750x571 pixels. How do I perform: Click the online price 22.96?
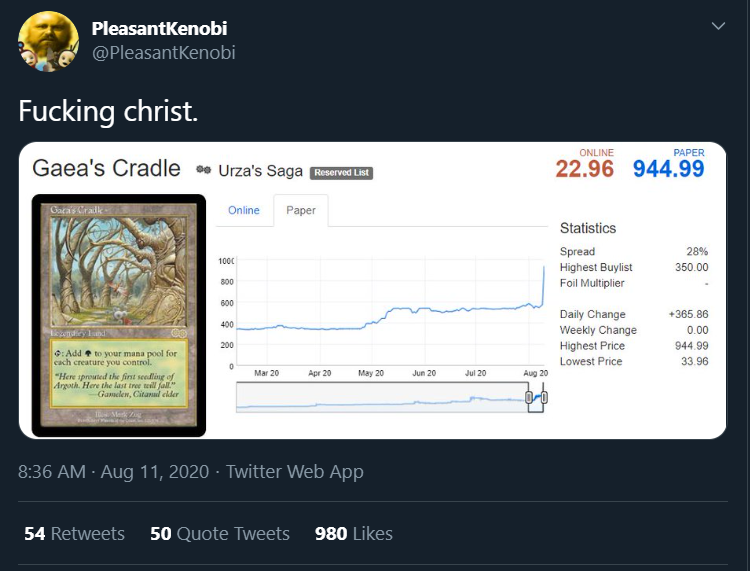[585, 169]
